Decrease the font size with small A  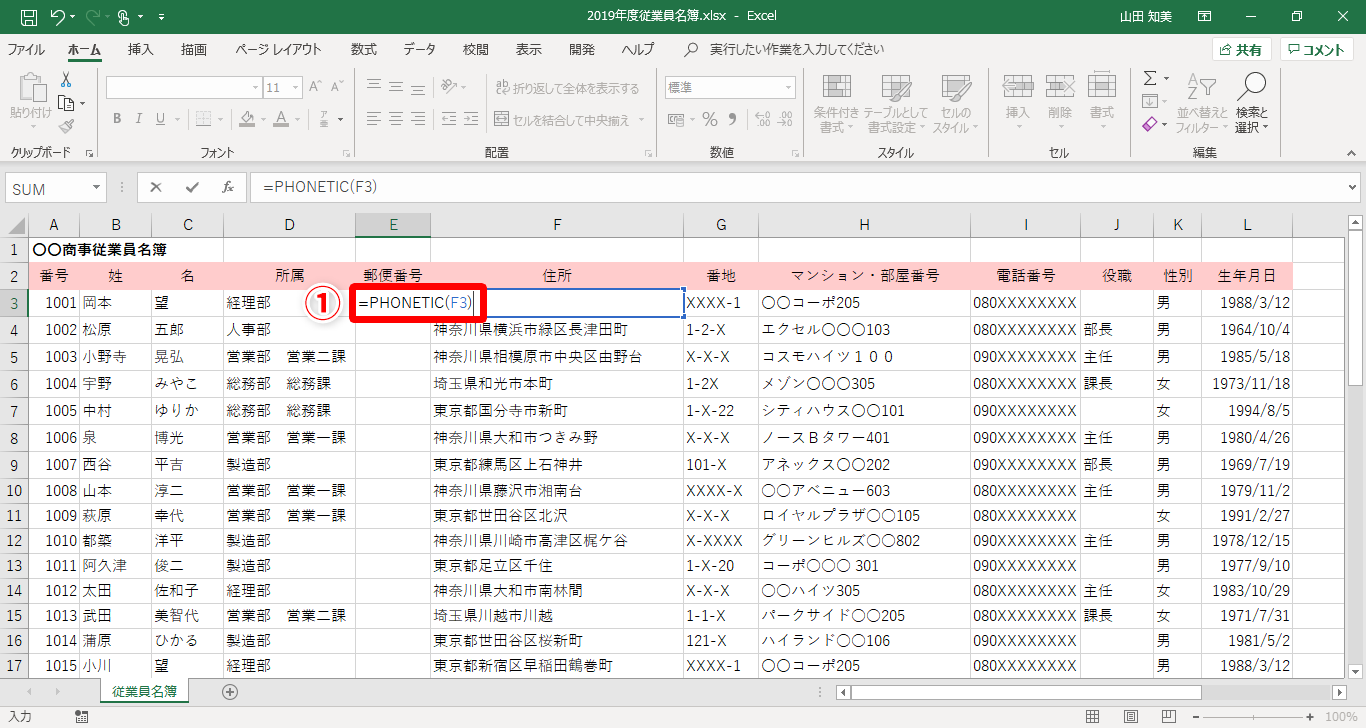click(x=337, y=88)
